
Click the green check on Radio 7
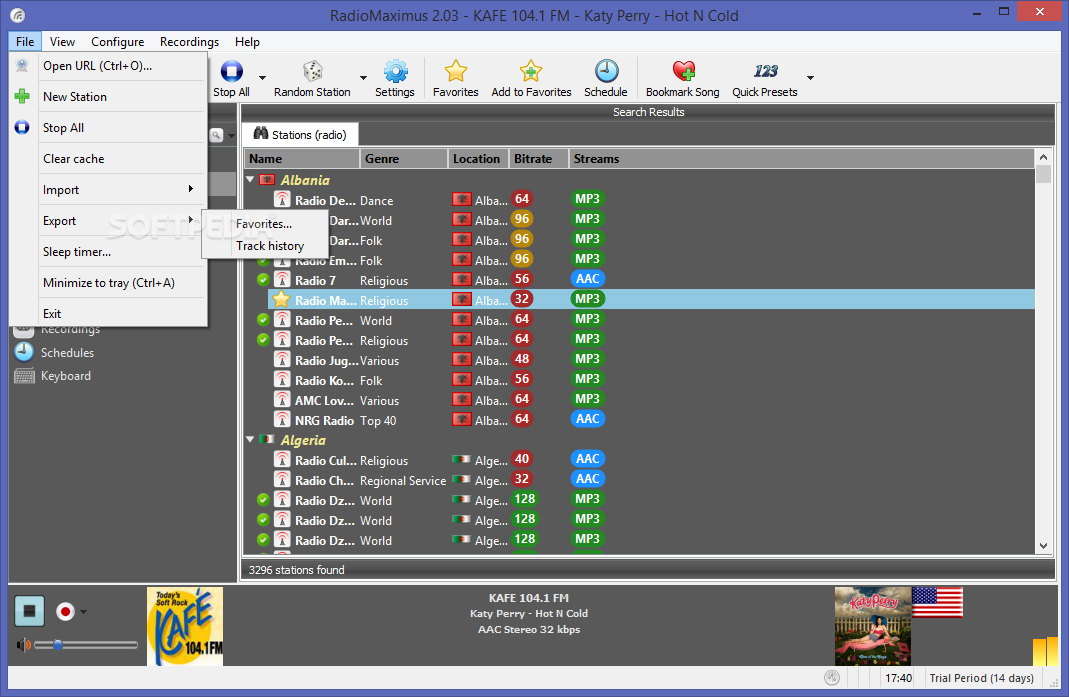coord(262,280)
